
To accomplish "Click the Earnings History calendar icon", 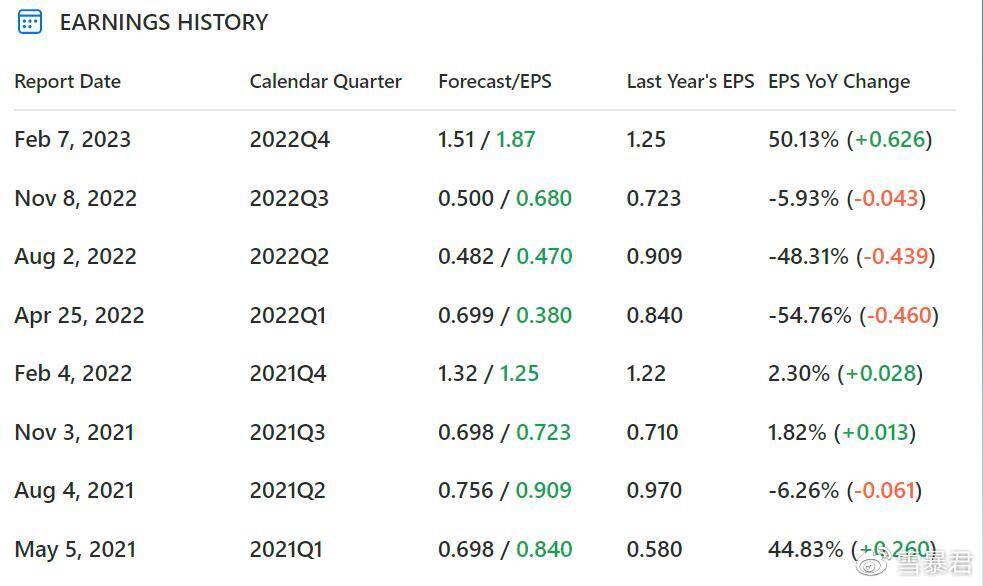I will 29,23.
